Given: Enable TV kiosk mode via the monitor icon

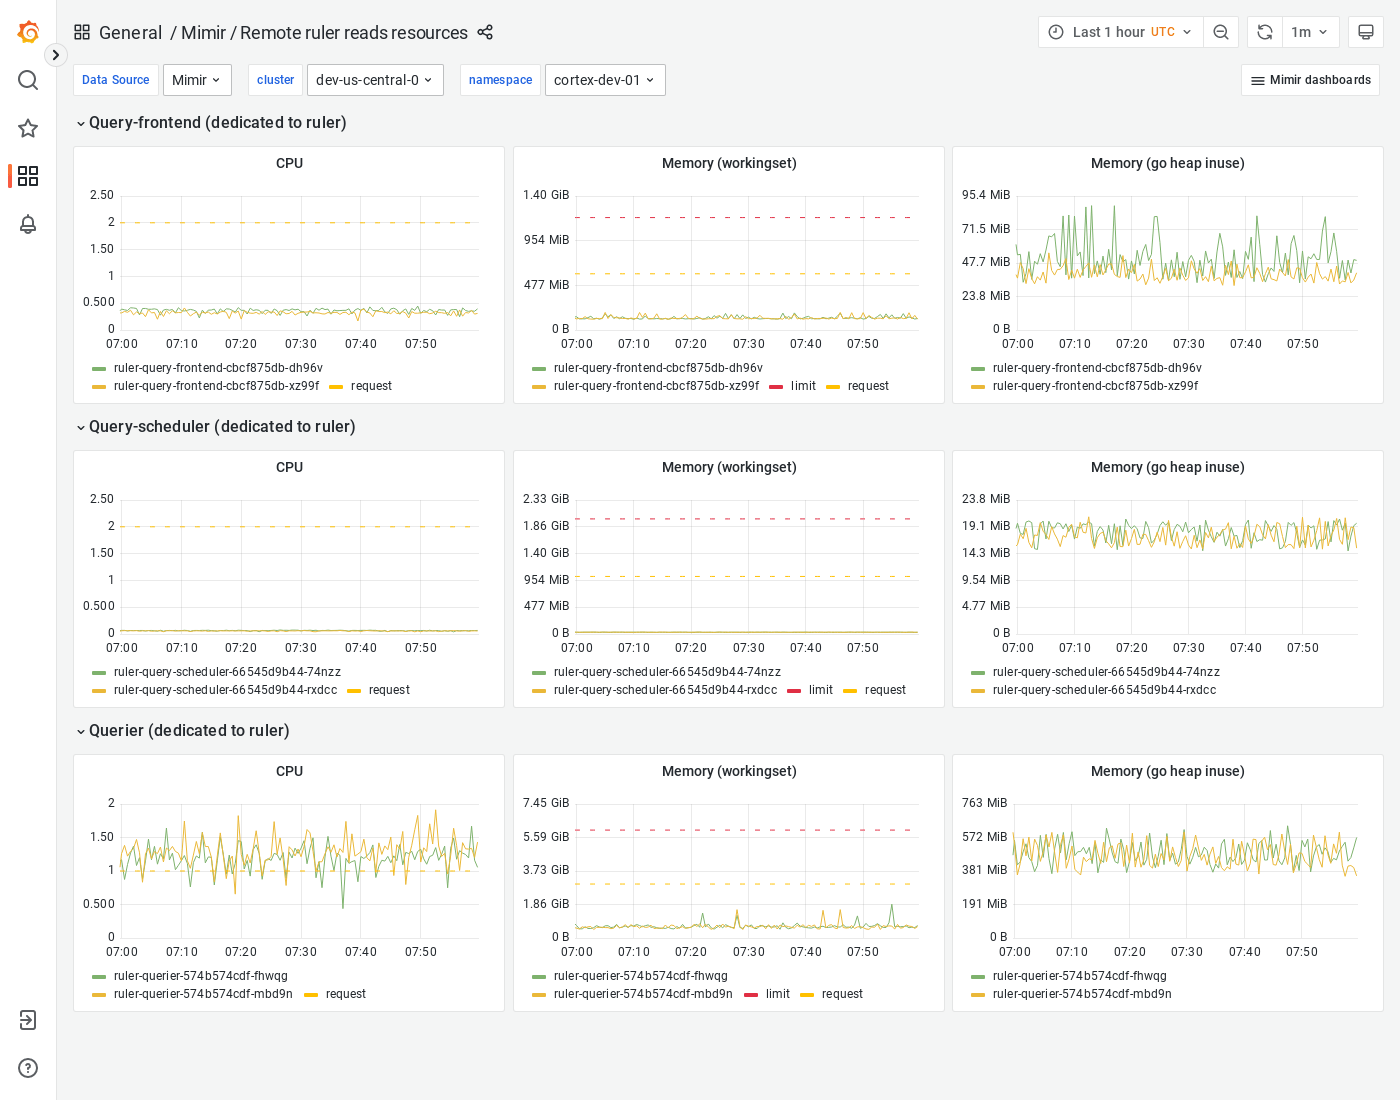Looking at the screenshot, I should (1366, 31).
